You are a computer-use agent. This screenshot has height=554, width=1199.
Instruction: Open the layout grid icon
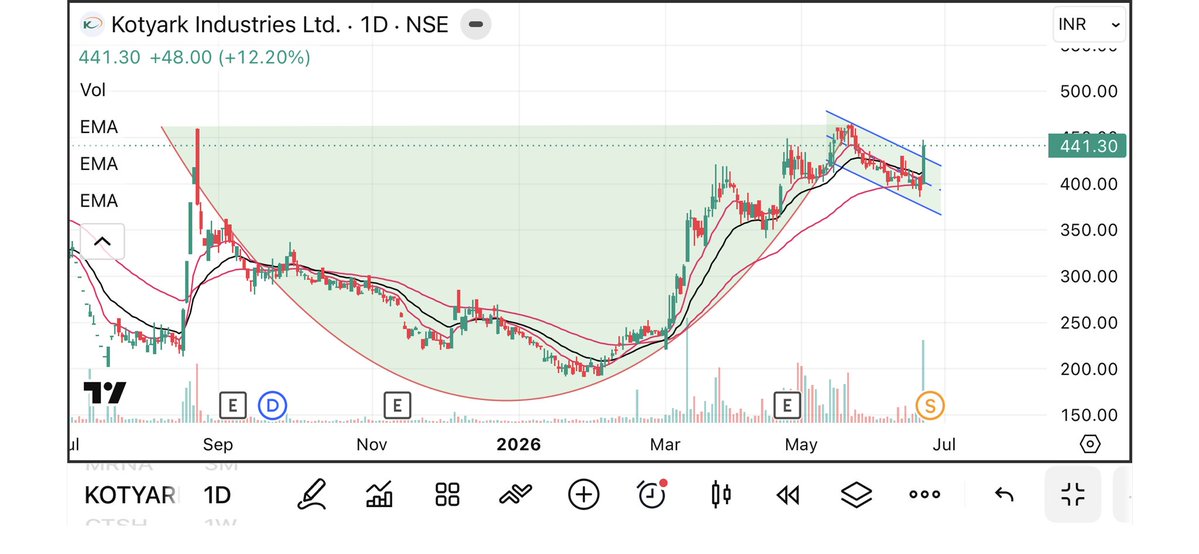(x=447, y=495)
